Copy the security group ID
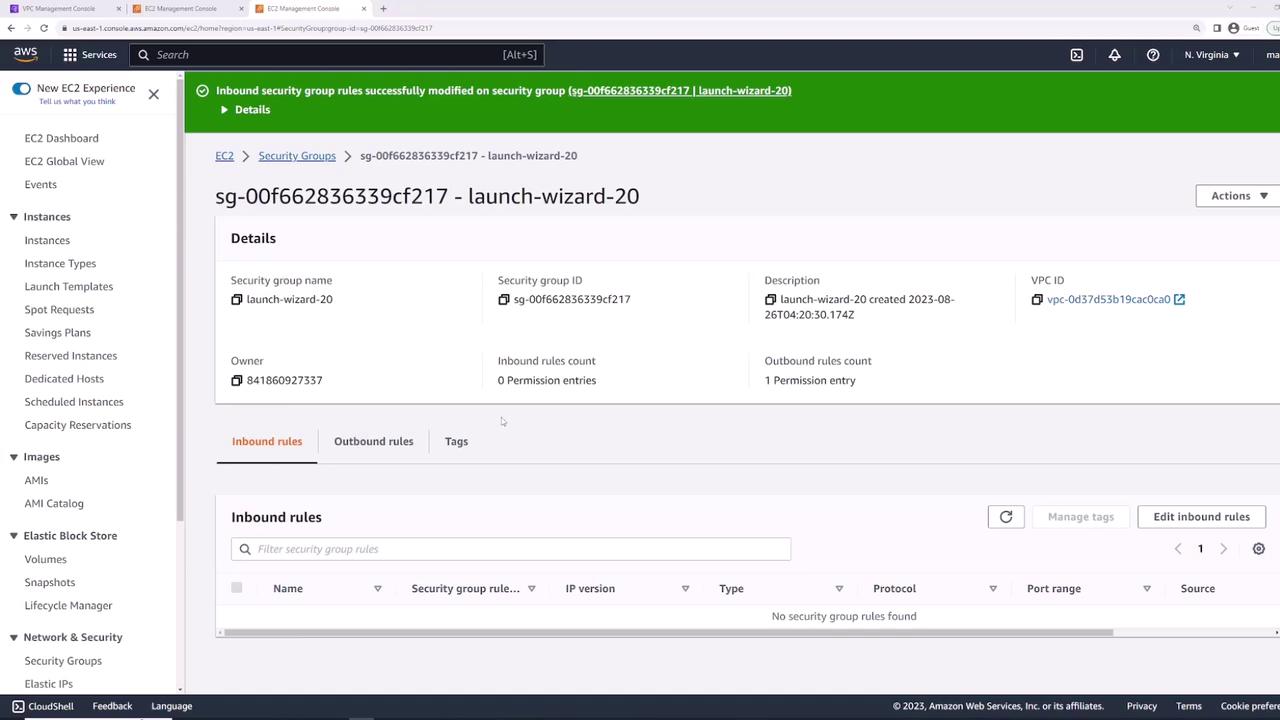 [504, 299]
